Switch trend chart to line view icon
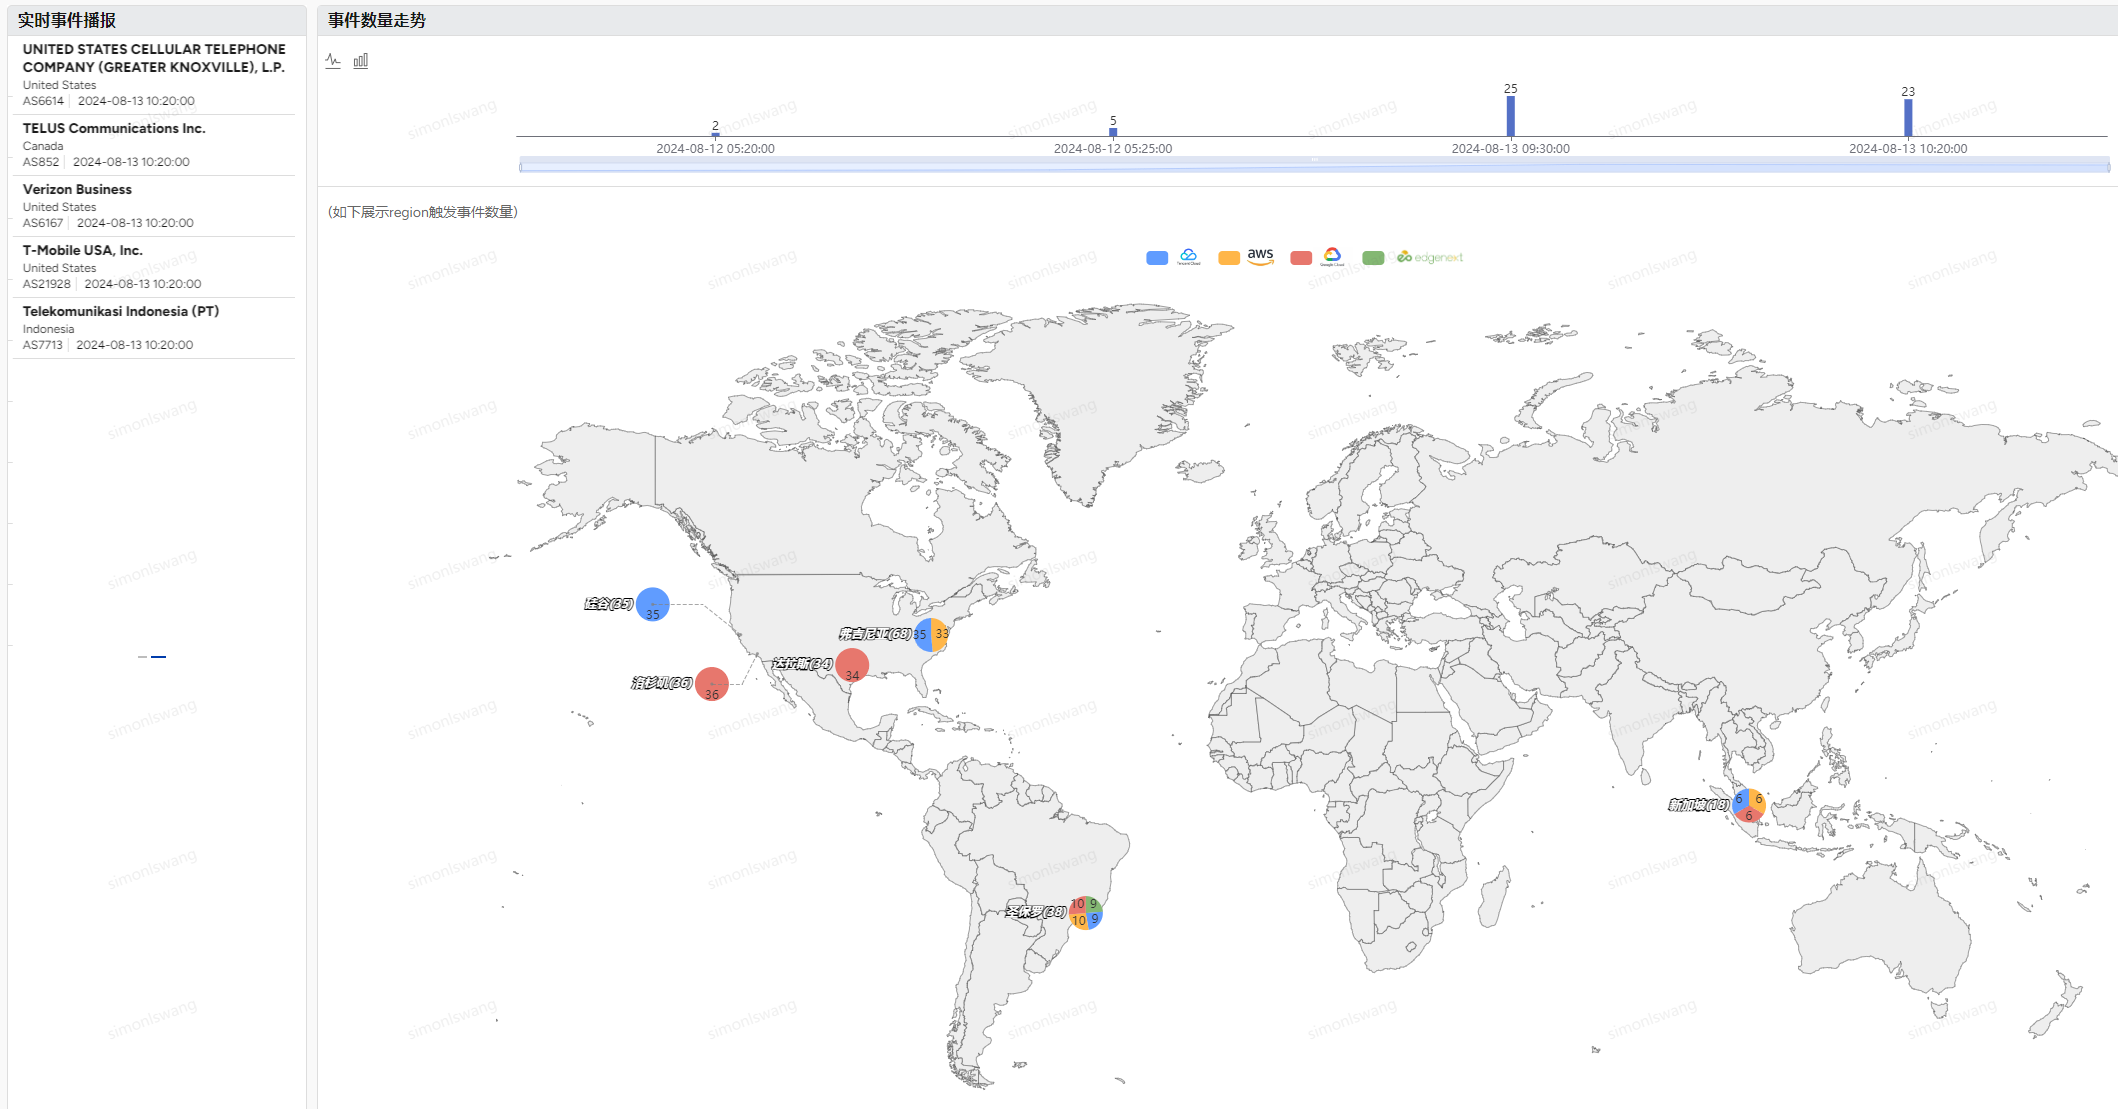The width and height of the screenshot is (2118, 1109). point(333,61)
